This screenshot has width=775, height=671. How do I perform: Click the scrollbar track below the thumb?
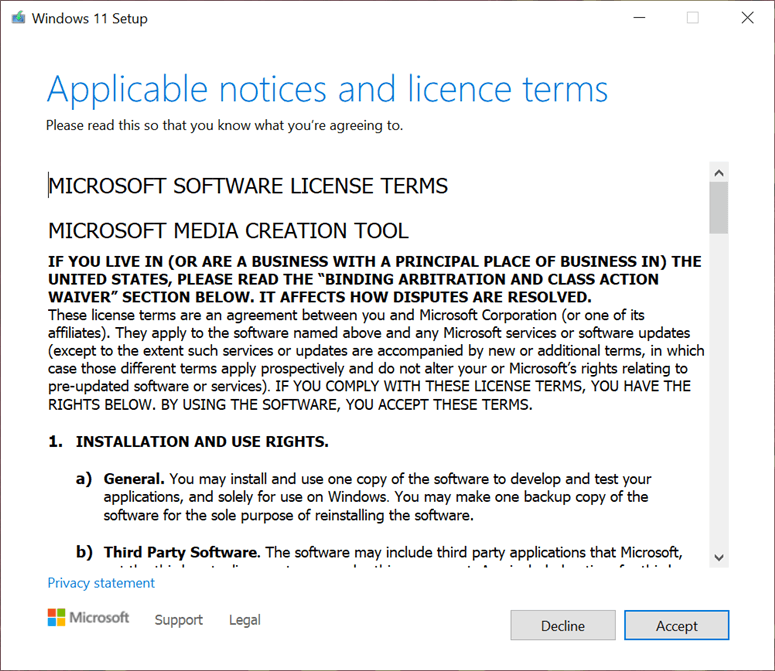719,390
